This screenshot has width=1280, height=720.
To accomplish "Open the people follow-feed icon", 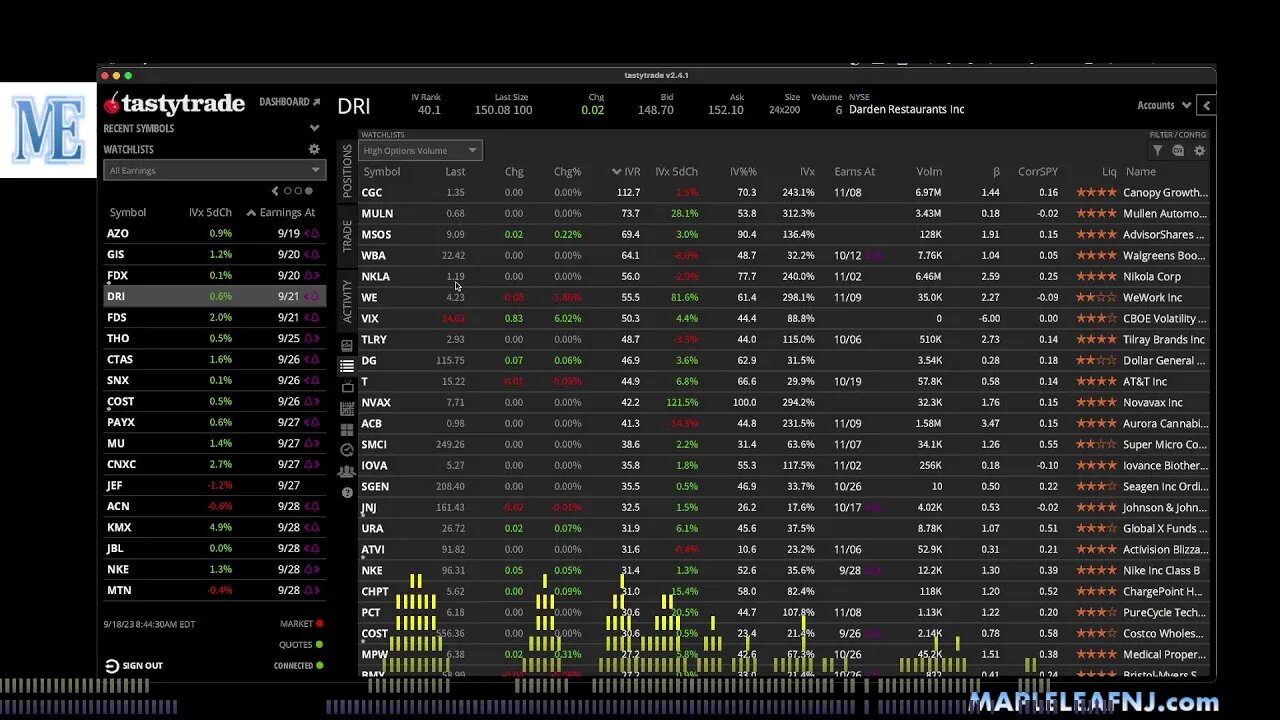I will click(x=347, y=471).
